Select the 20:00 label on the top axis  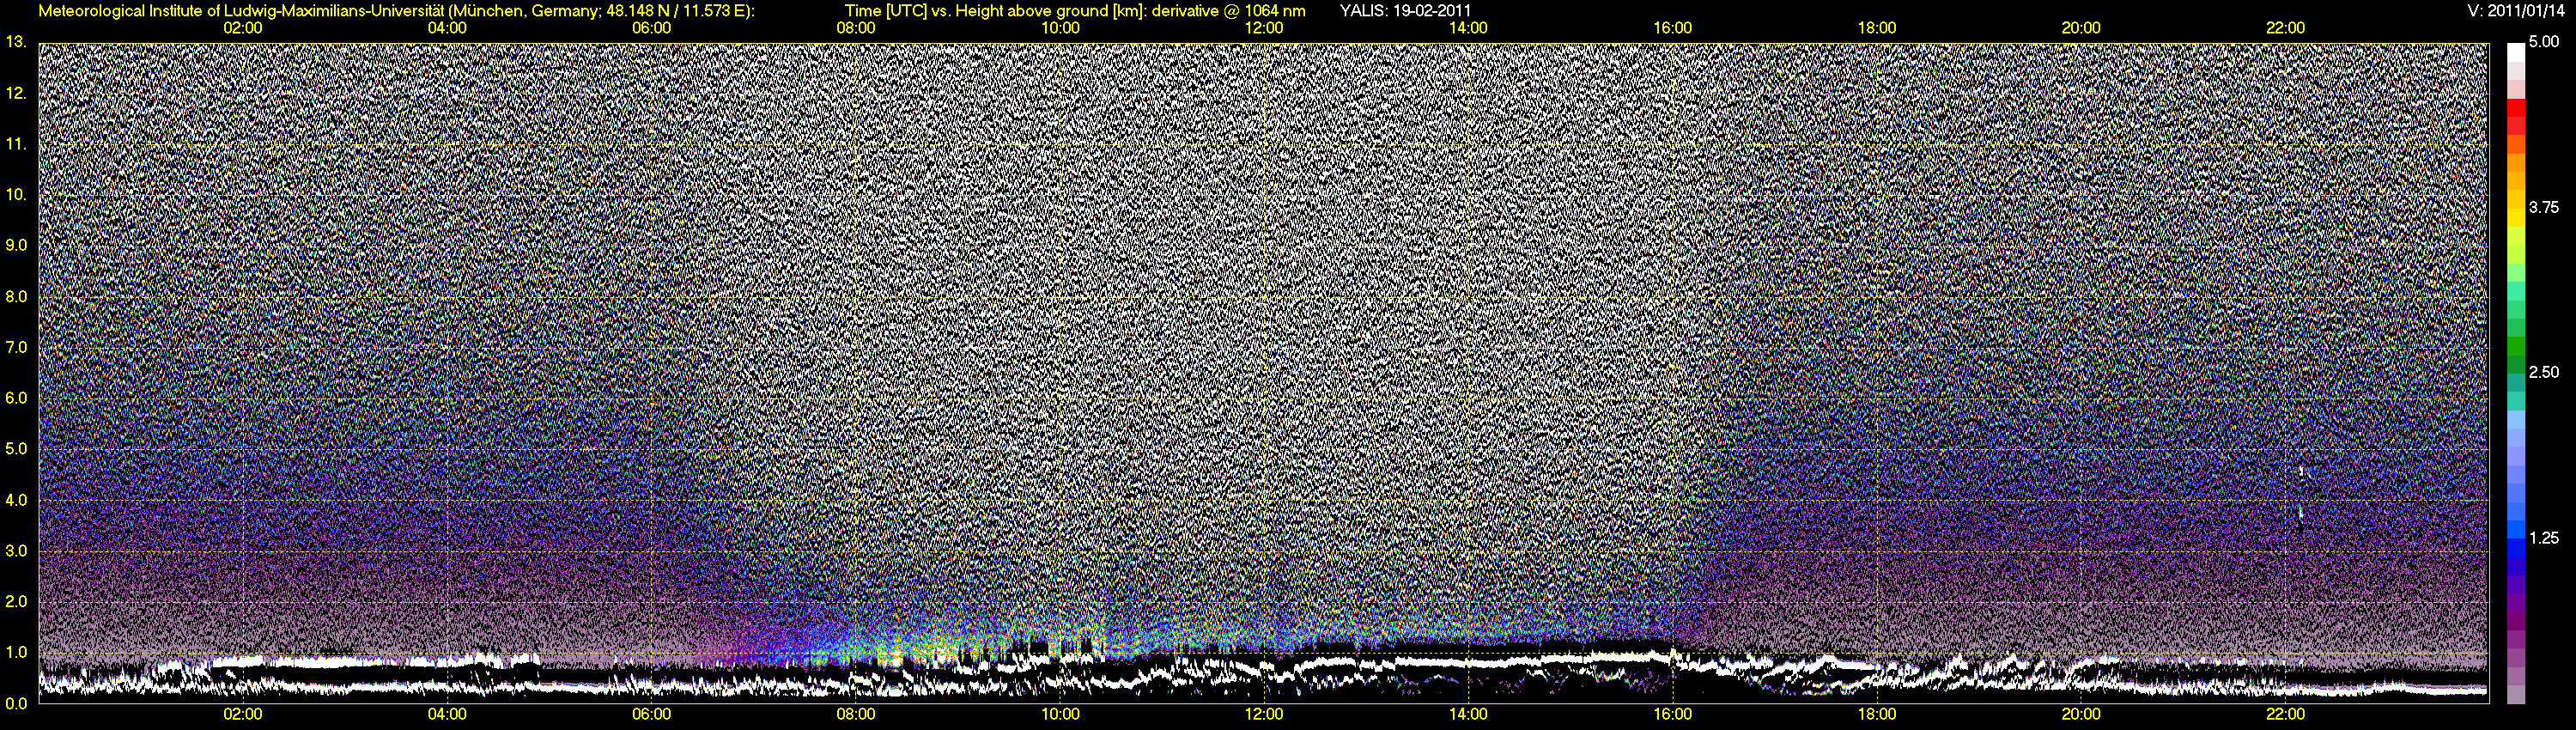tap(2081, 28)
